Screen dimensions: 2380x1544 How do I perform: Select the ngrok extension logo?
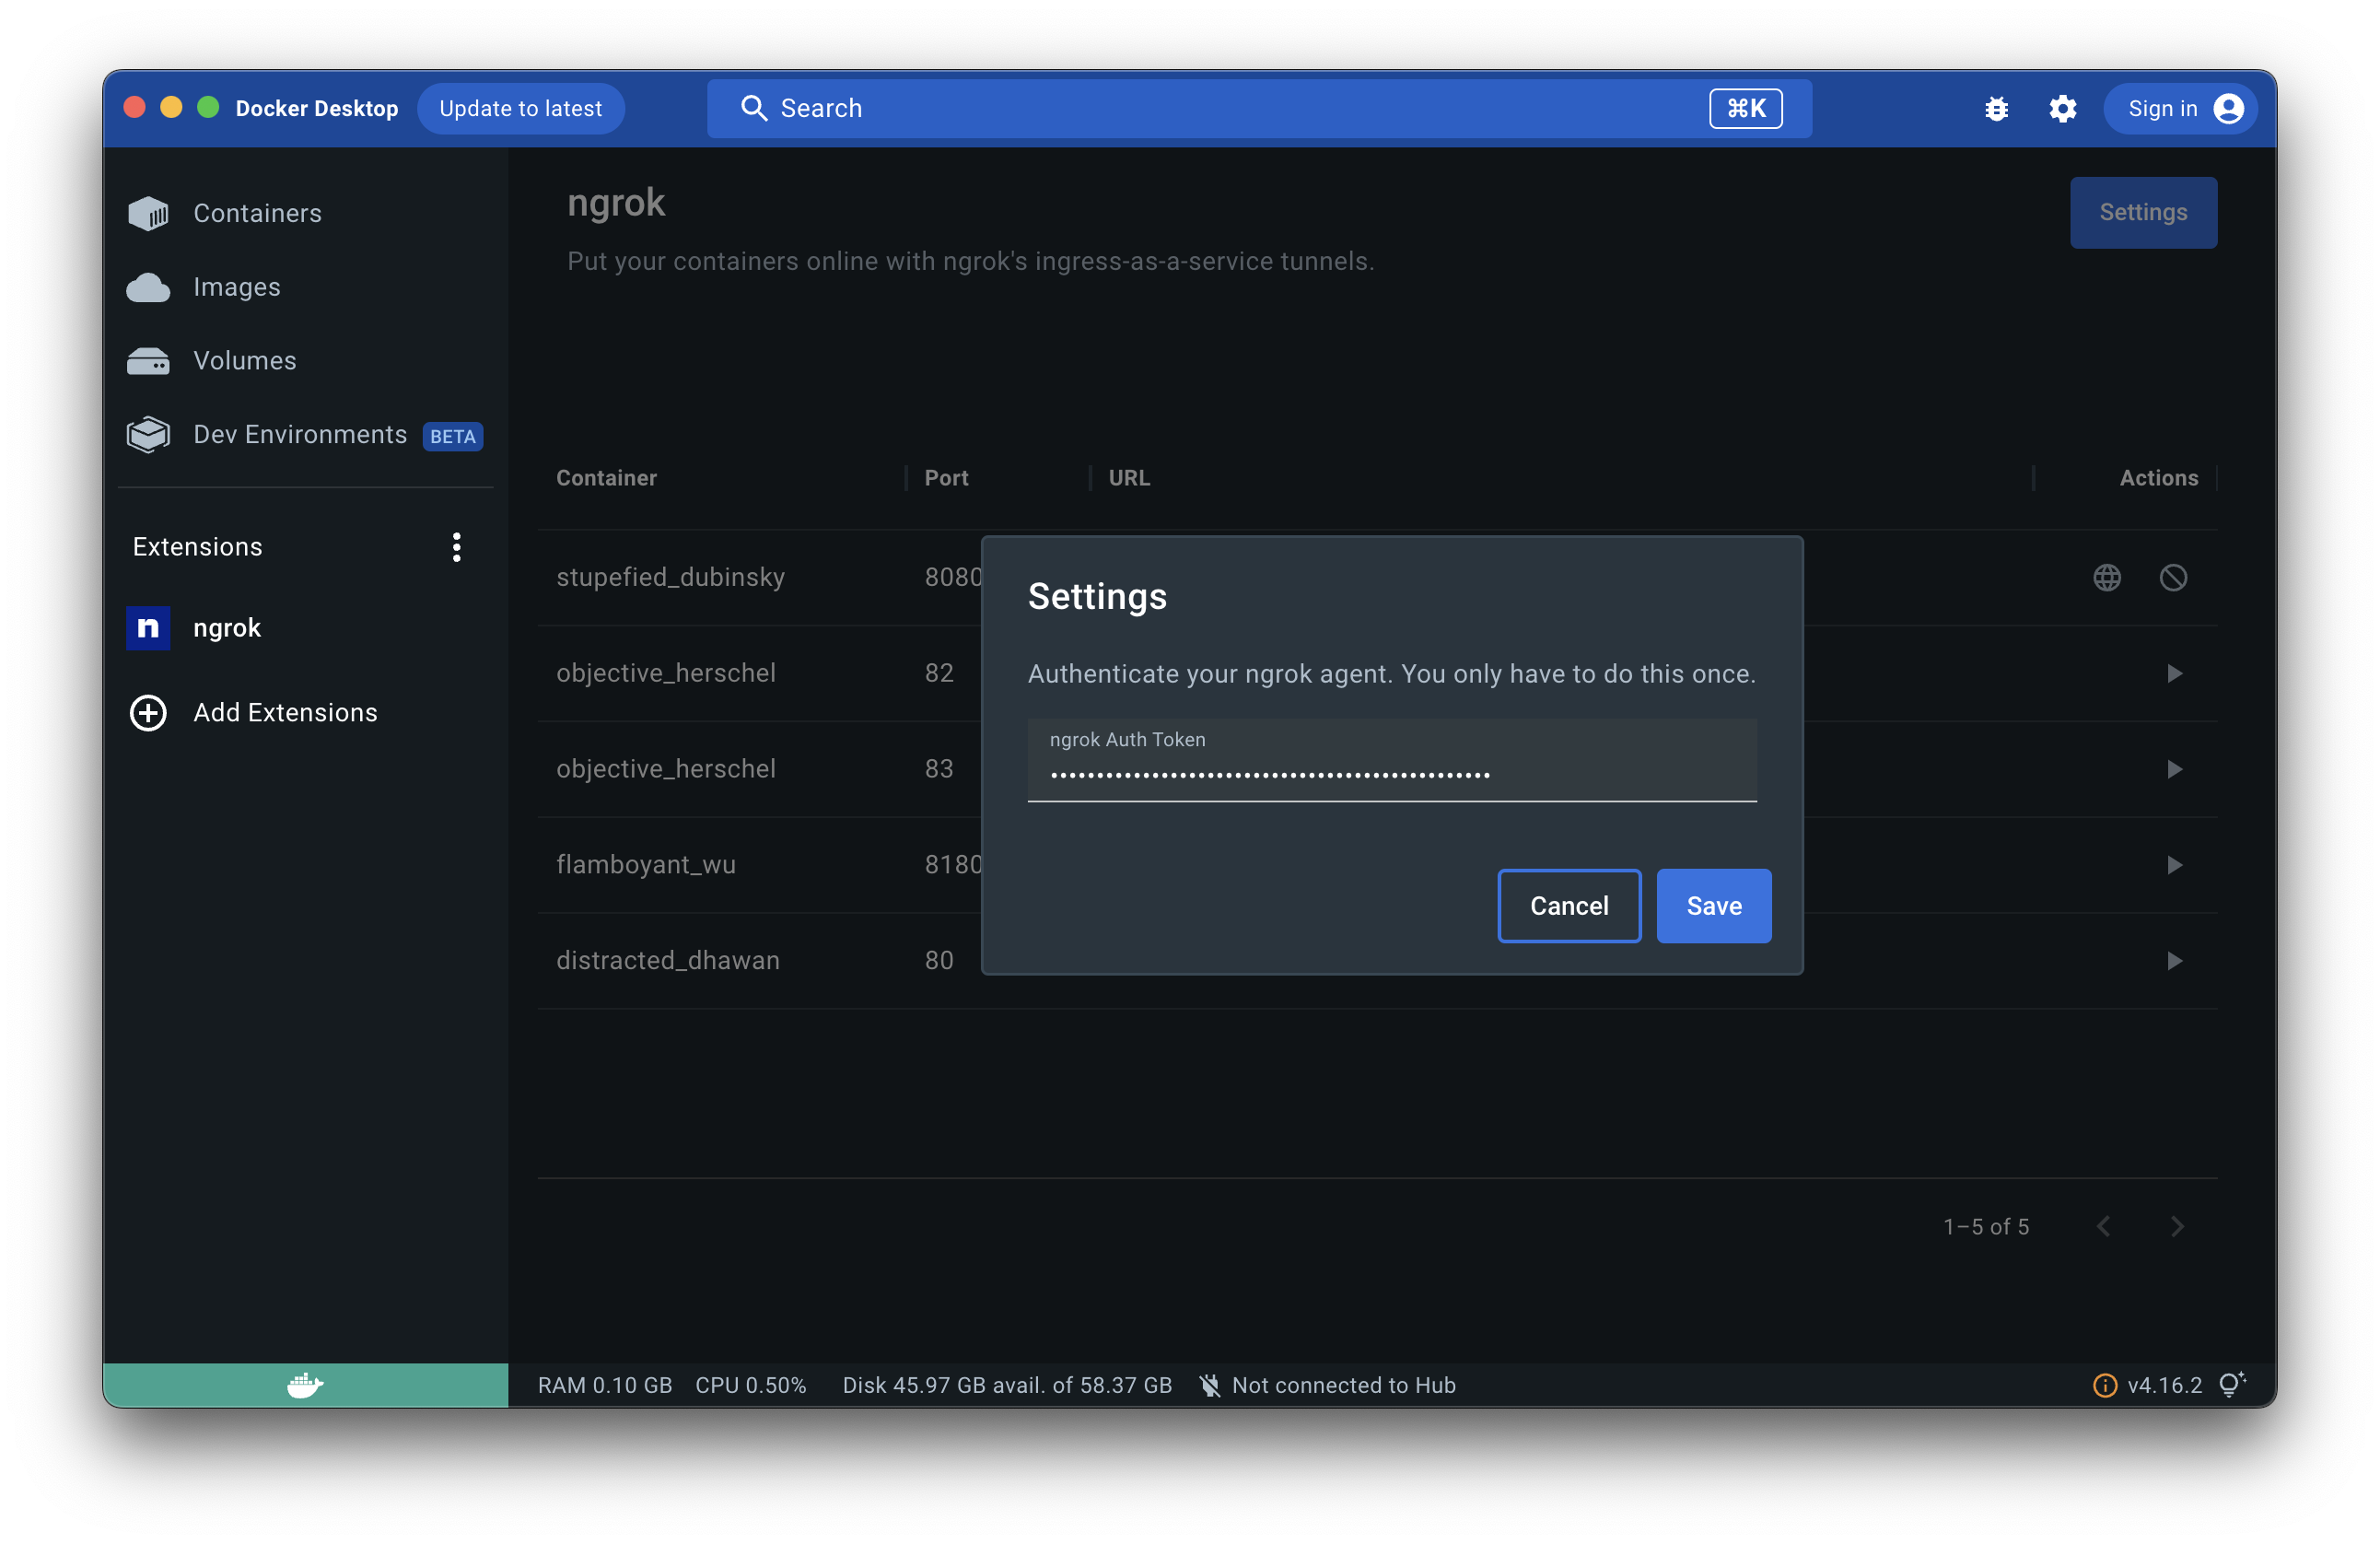point(148,628)
